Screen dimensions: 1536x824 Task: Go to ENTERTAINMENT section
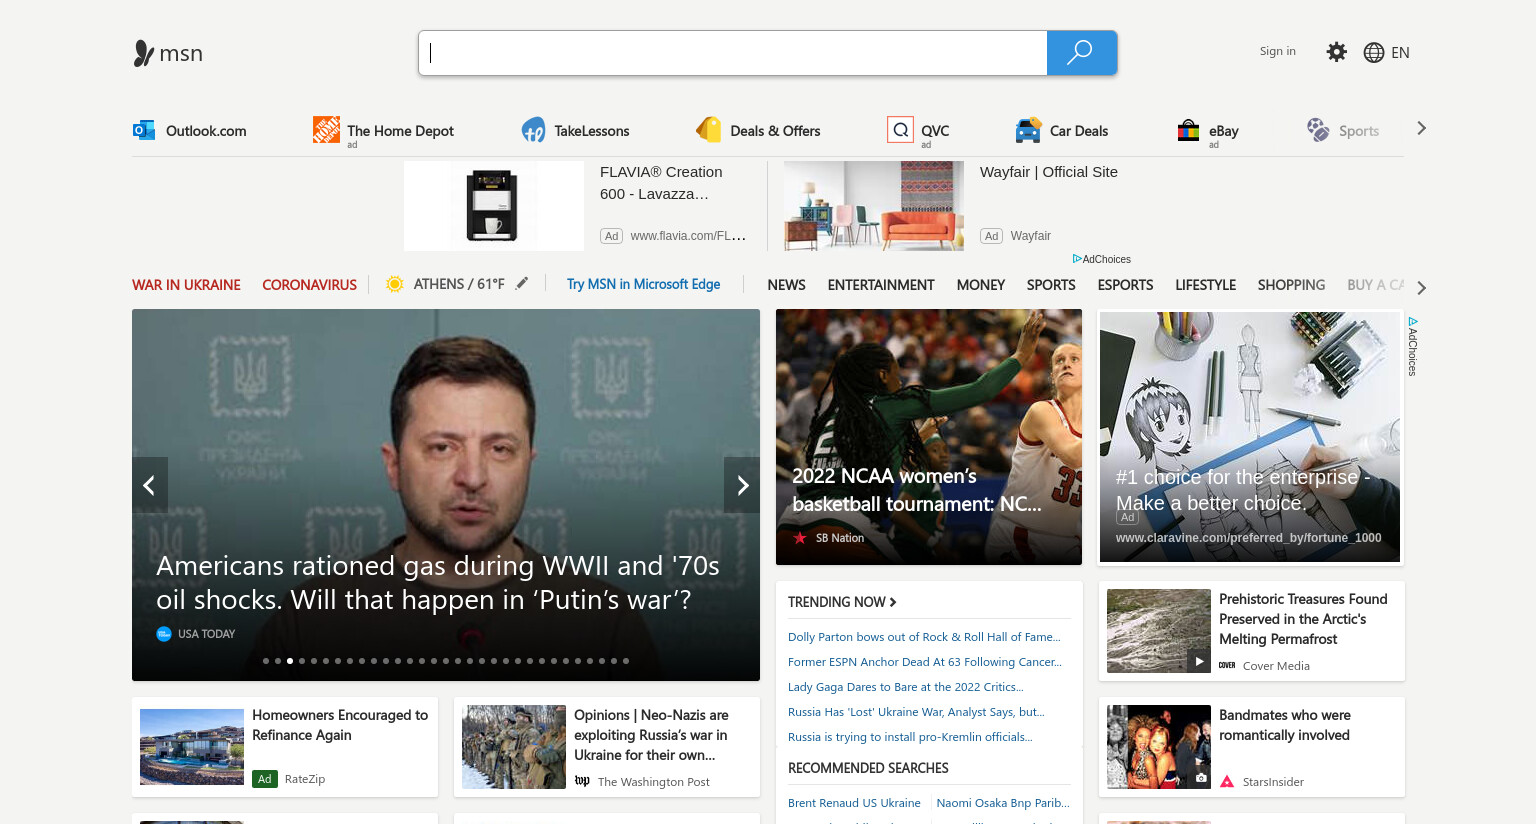click(881, 285)
